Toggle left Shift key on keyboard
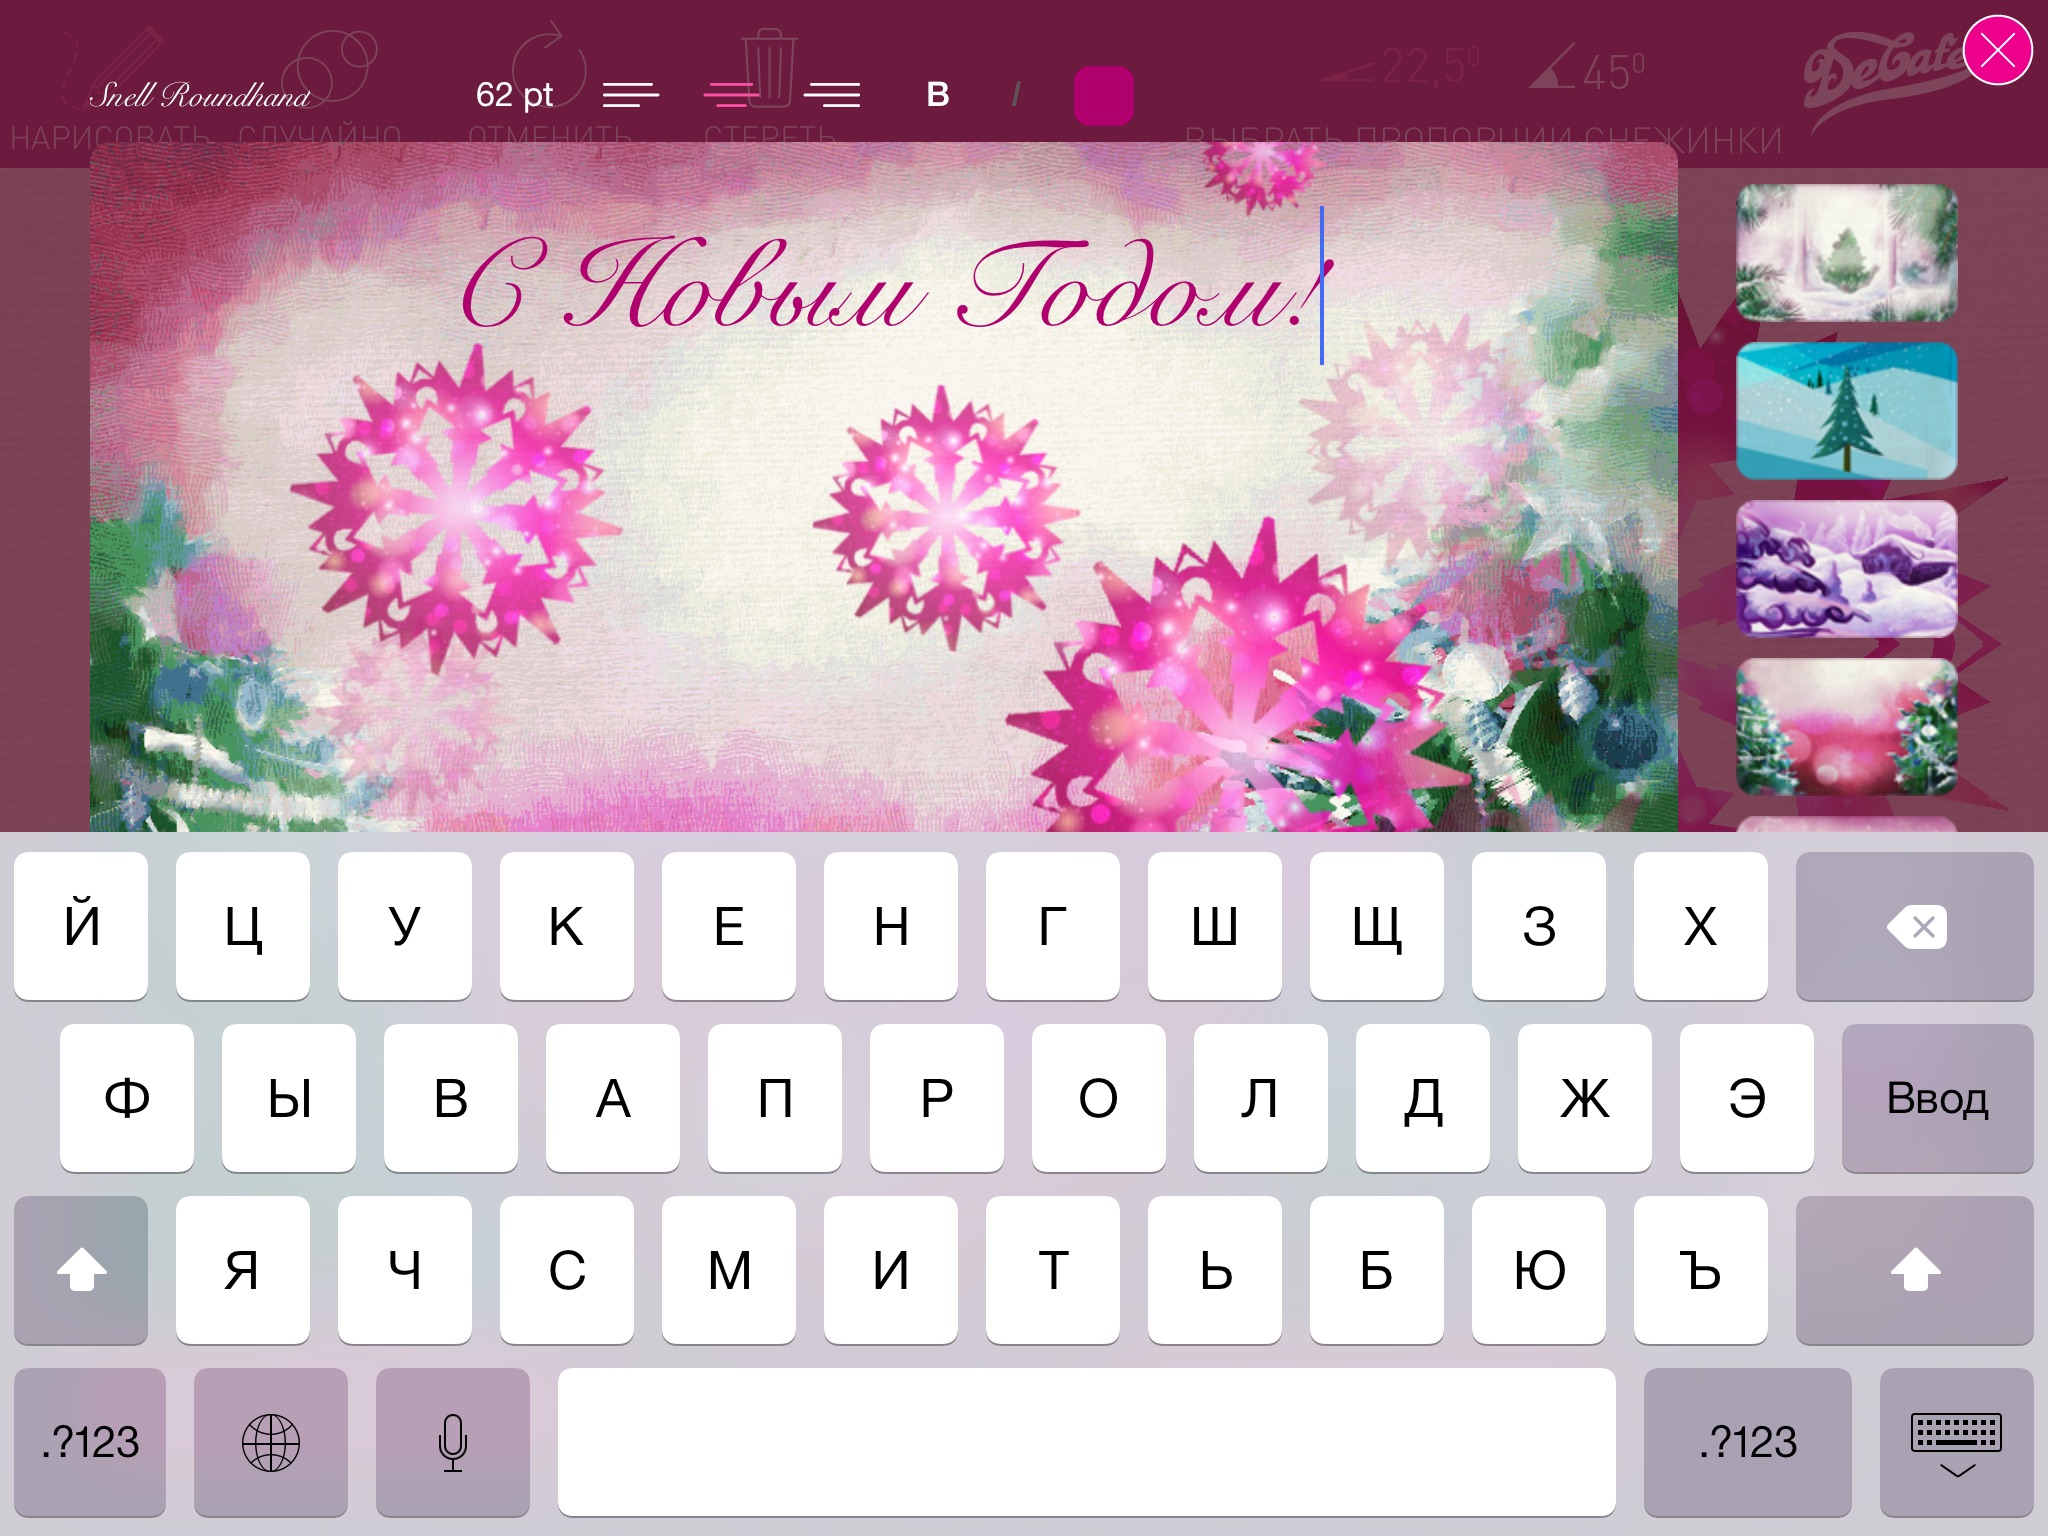 [81, 1270]
